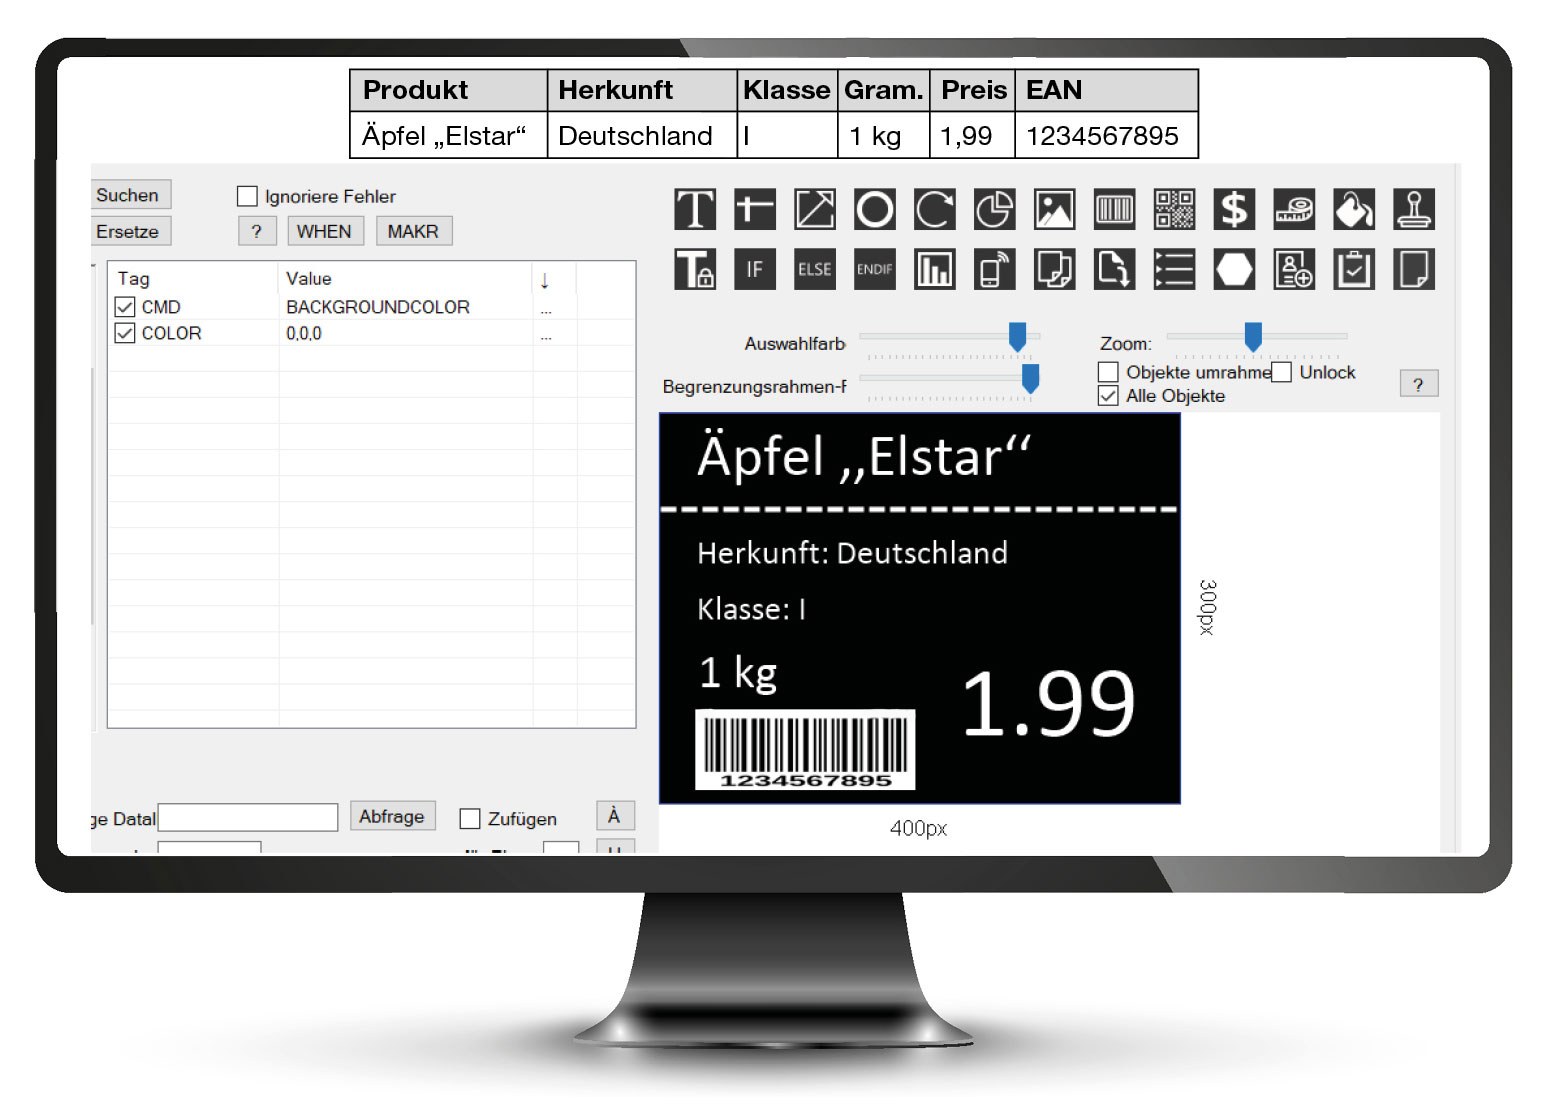Enable Ignoriere Fehler checkbox
This screenshot has width=1551, height=1097.
[x=247, y=196]
